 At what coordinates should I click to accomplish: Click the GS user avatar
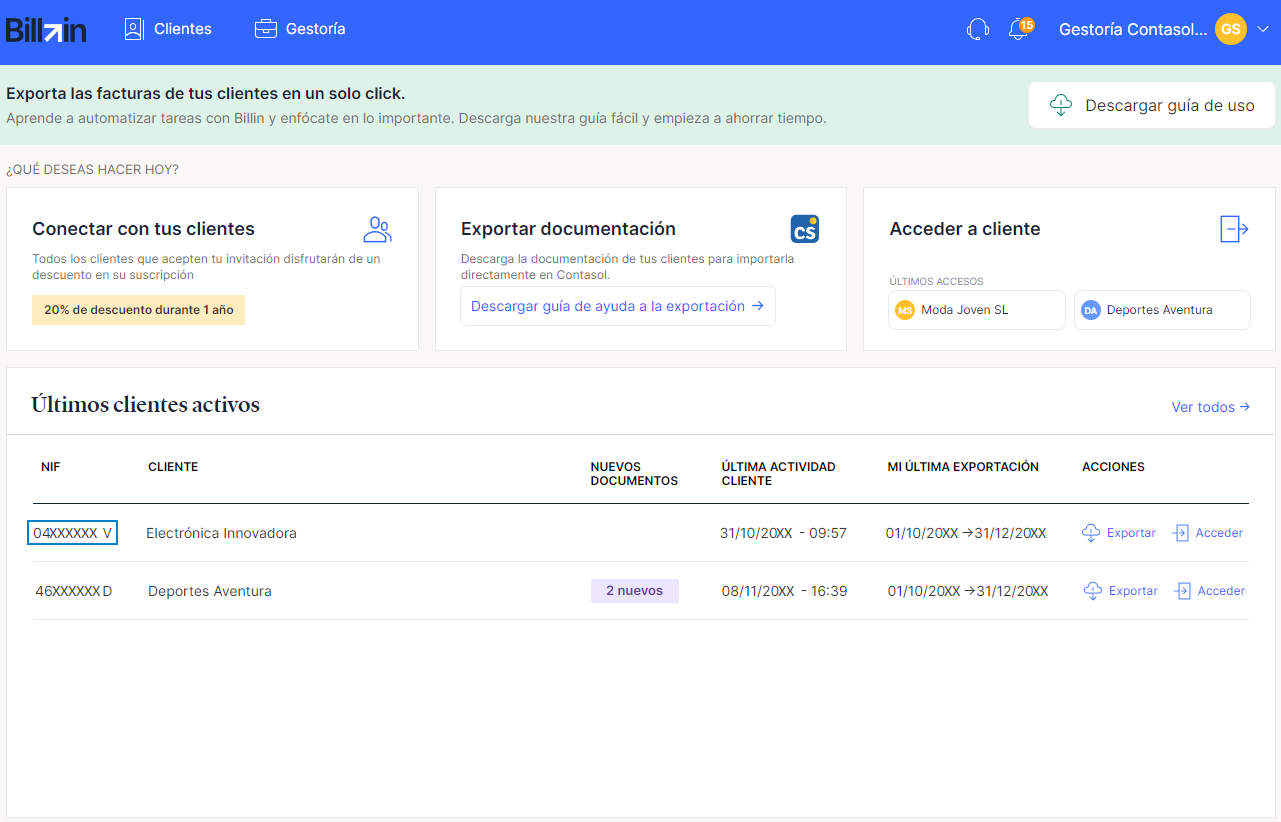coord(1230,29)
